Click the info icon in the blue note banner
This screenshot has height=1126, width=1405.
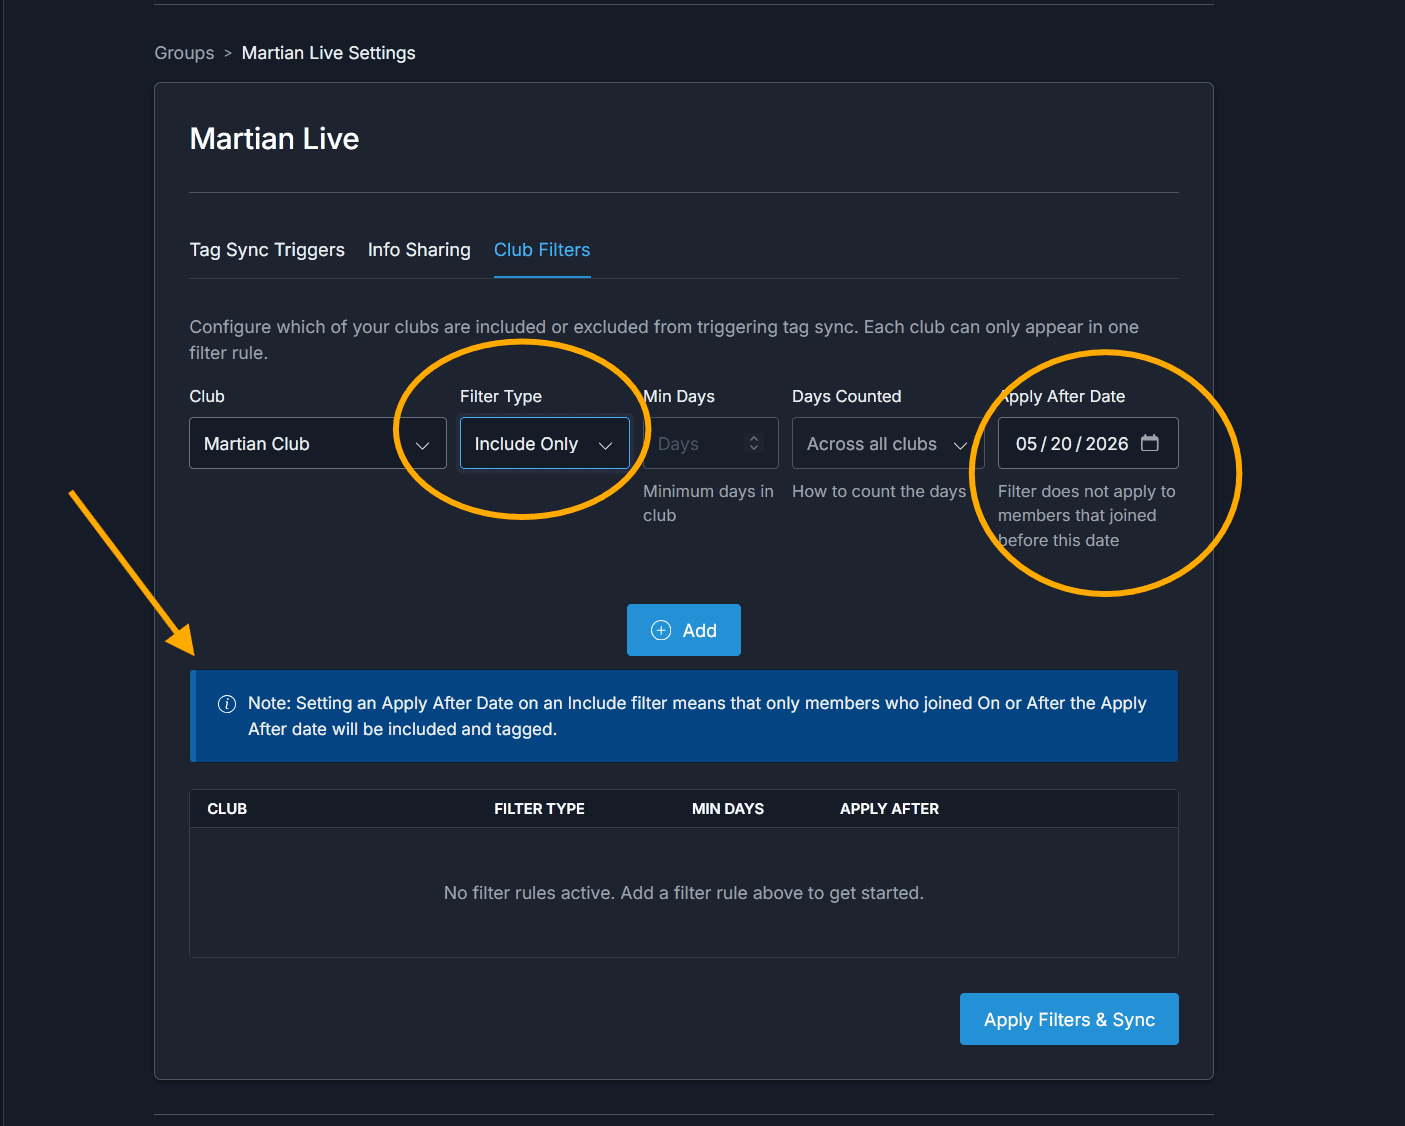click(227, 704)
